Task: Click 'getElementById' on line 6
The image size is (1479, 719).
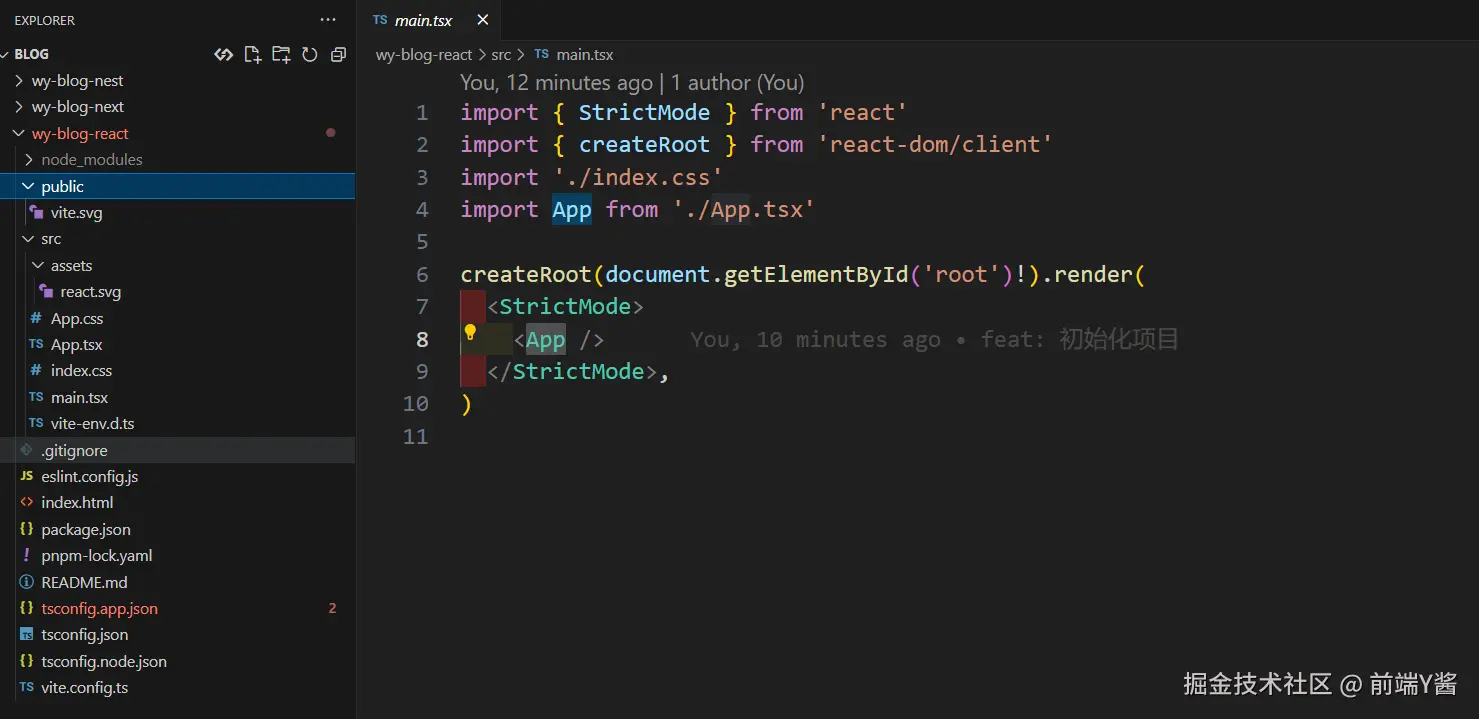Action: [815, 274]
